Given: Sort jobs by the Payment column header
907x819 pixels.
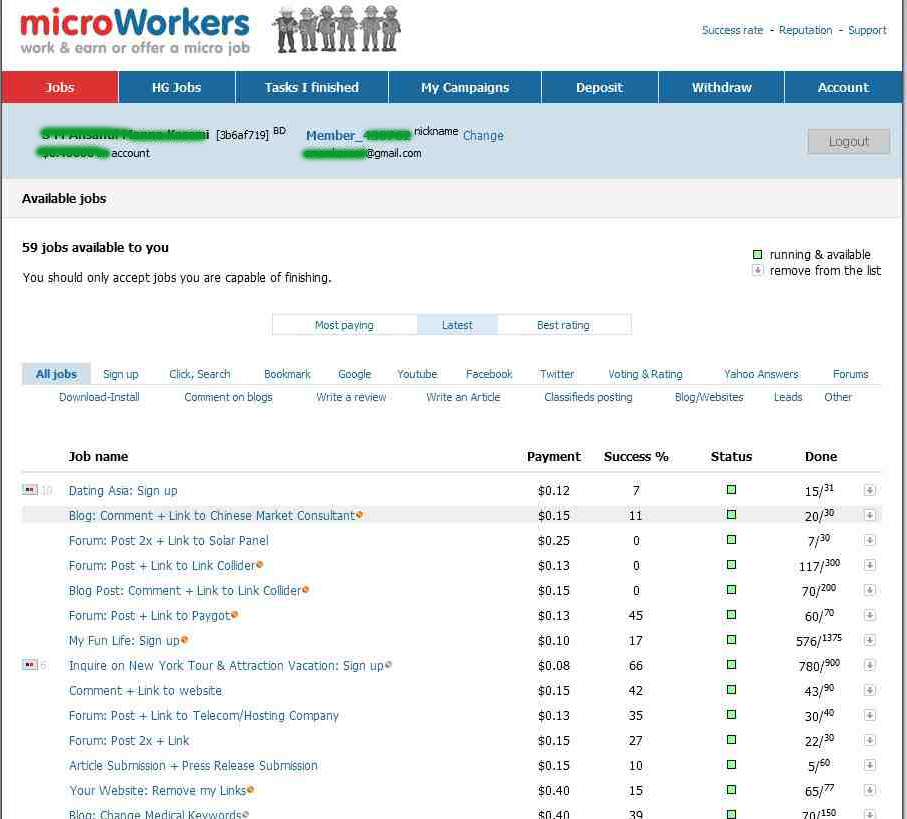Looking at the screenshot, I should [x=553, y=456].
